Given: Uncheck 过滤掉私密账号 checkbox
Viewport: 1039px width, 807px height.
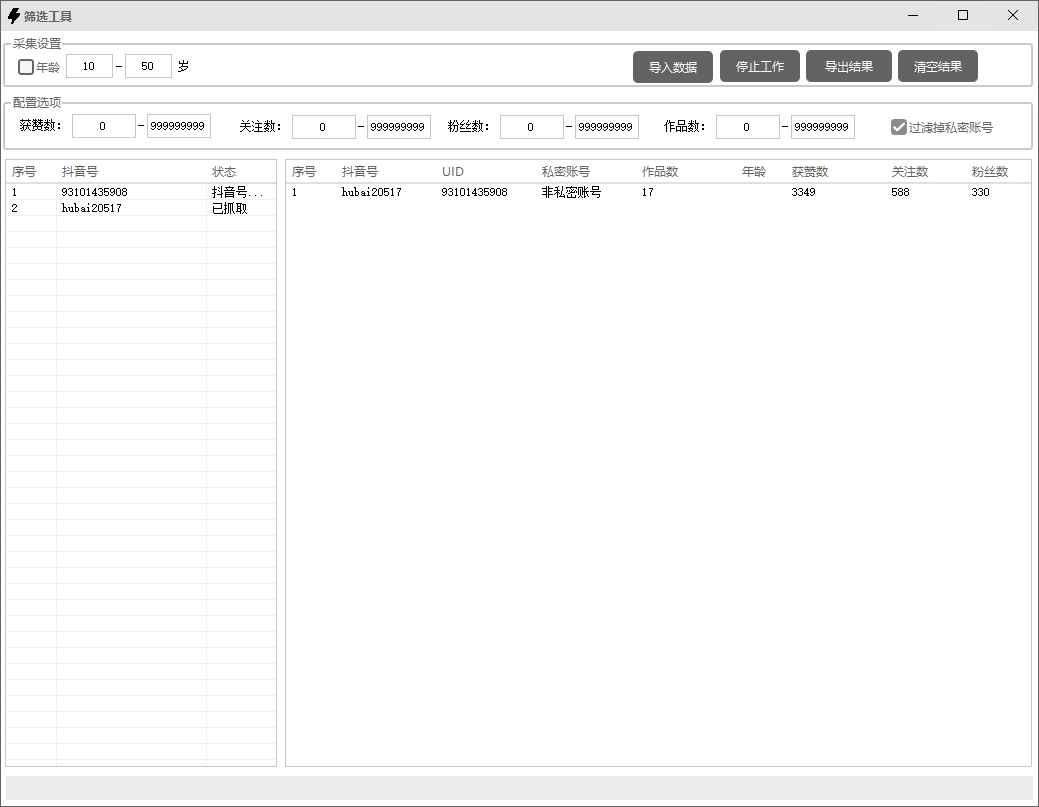Looking at the screenshot, I should 899,127.
